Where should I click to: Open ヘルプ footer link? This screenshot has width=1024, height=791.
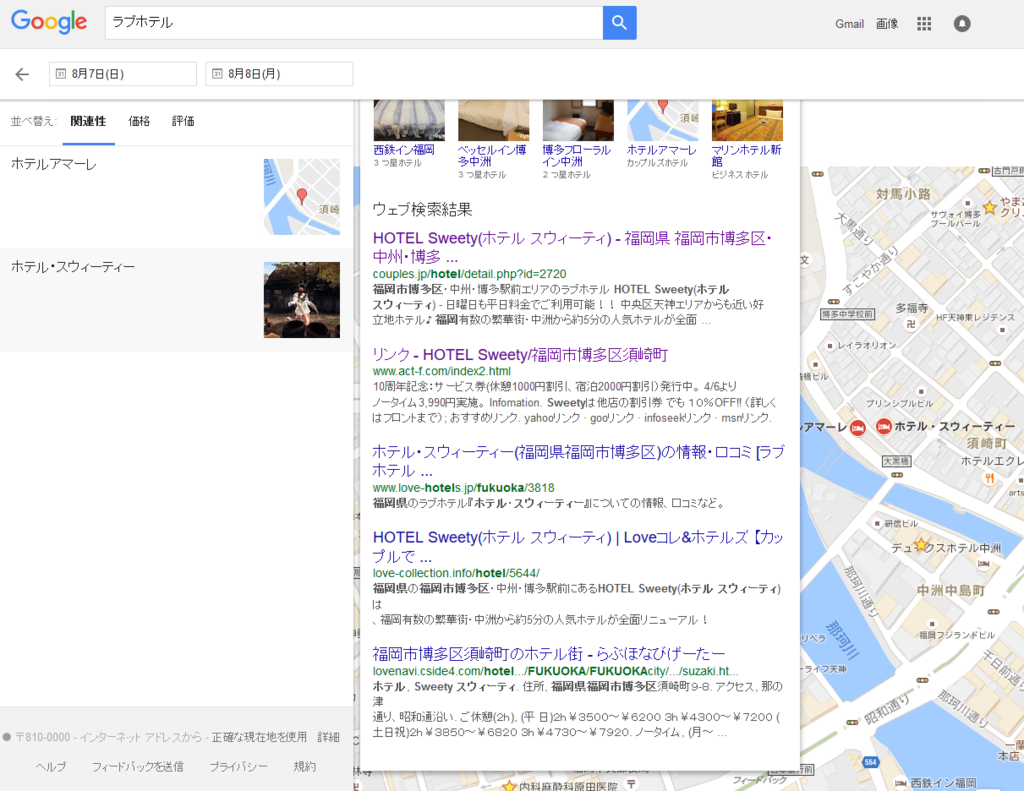click(50, 766)
